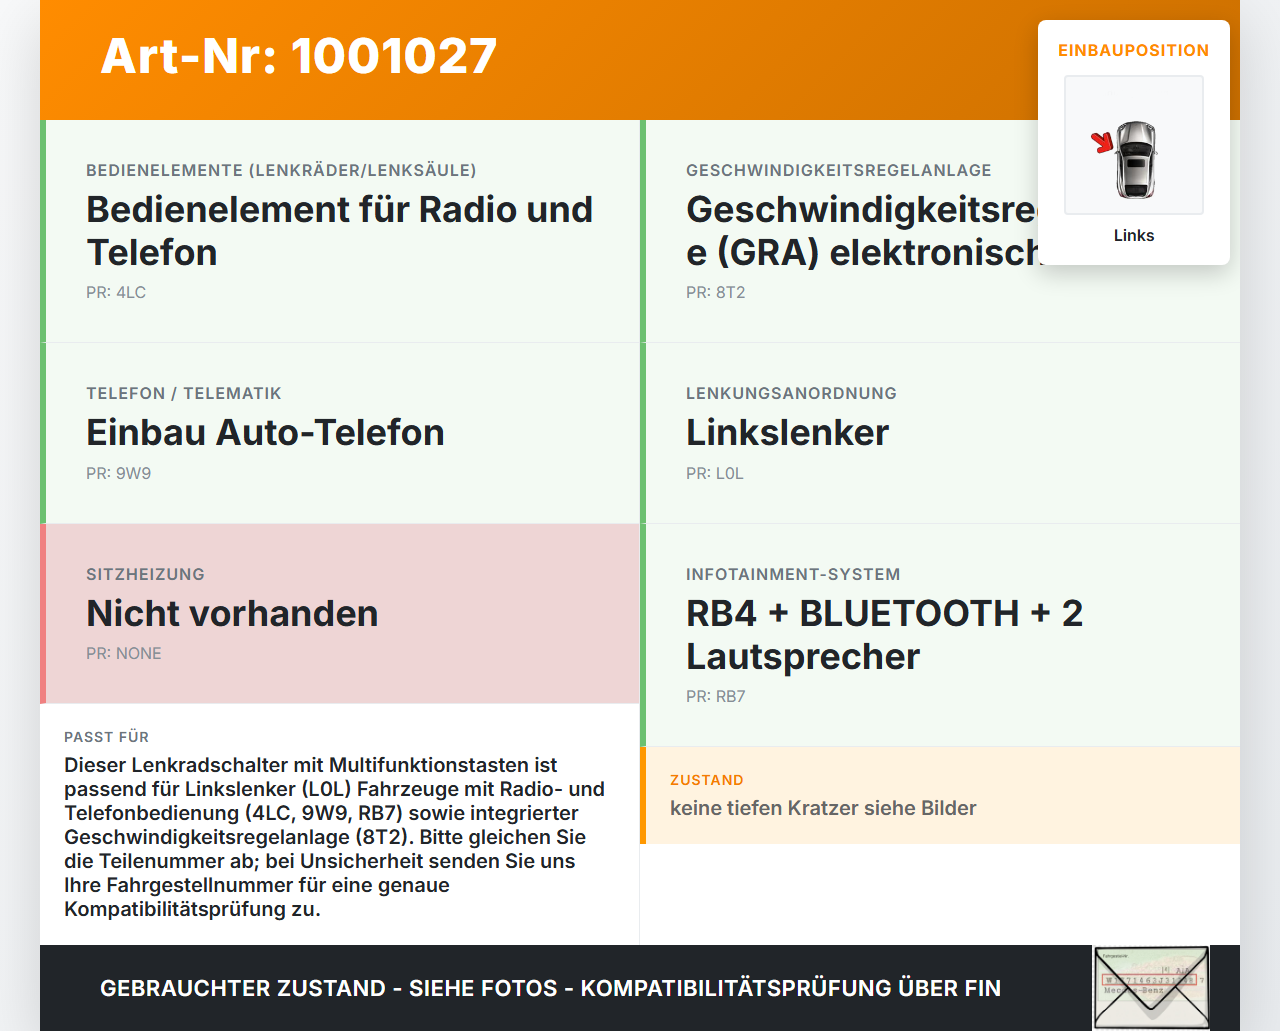Click the 'Bedienelement für Radio und Telefon' title
Viewport: 1280px width, 1031px height.
[339, 231]
